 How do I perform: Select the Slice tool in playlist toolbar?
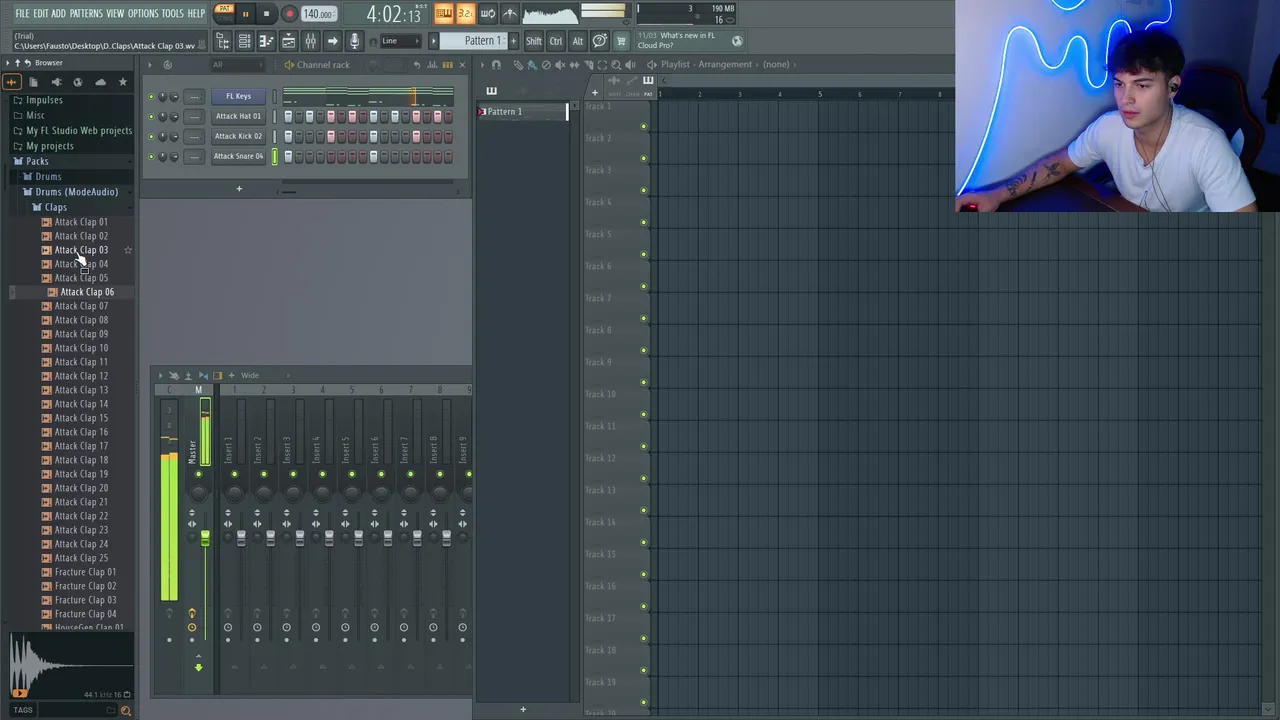[x=588, y=64]
